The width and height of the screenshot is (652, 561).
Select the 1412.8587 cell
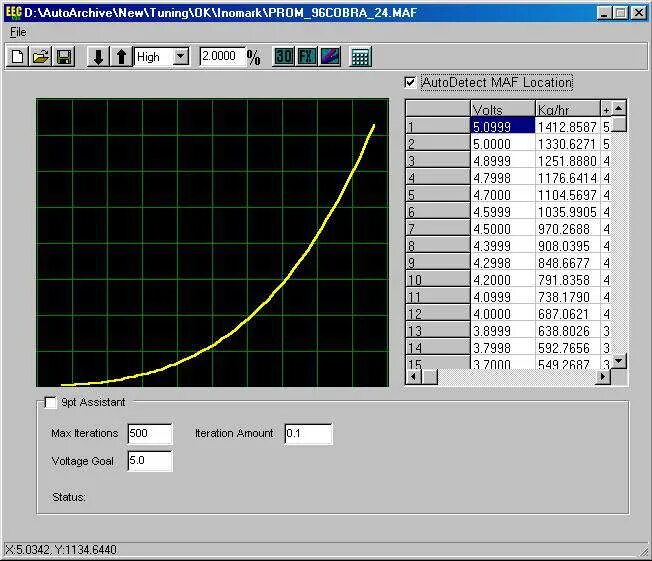pos(568,126)
